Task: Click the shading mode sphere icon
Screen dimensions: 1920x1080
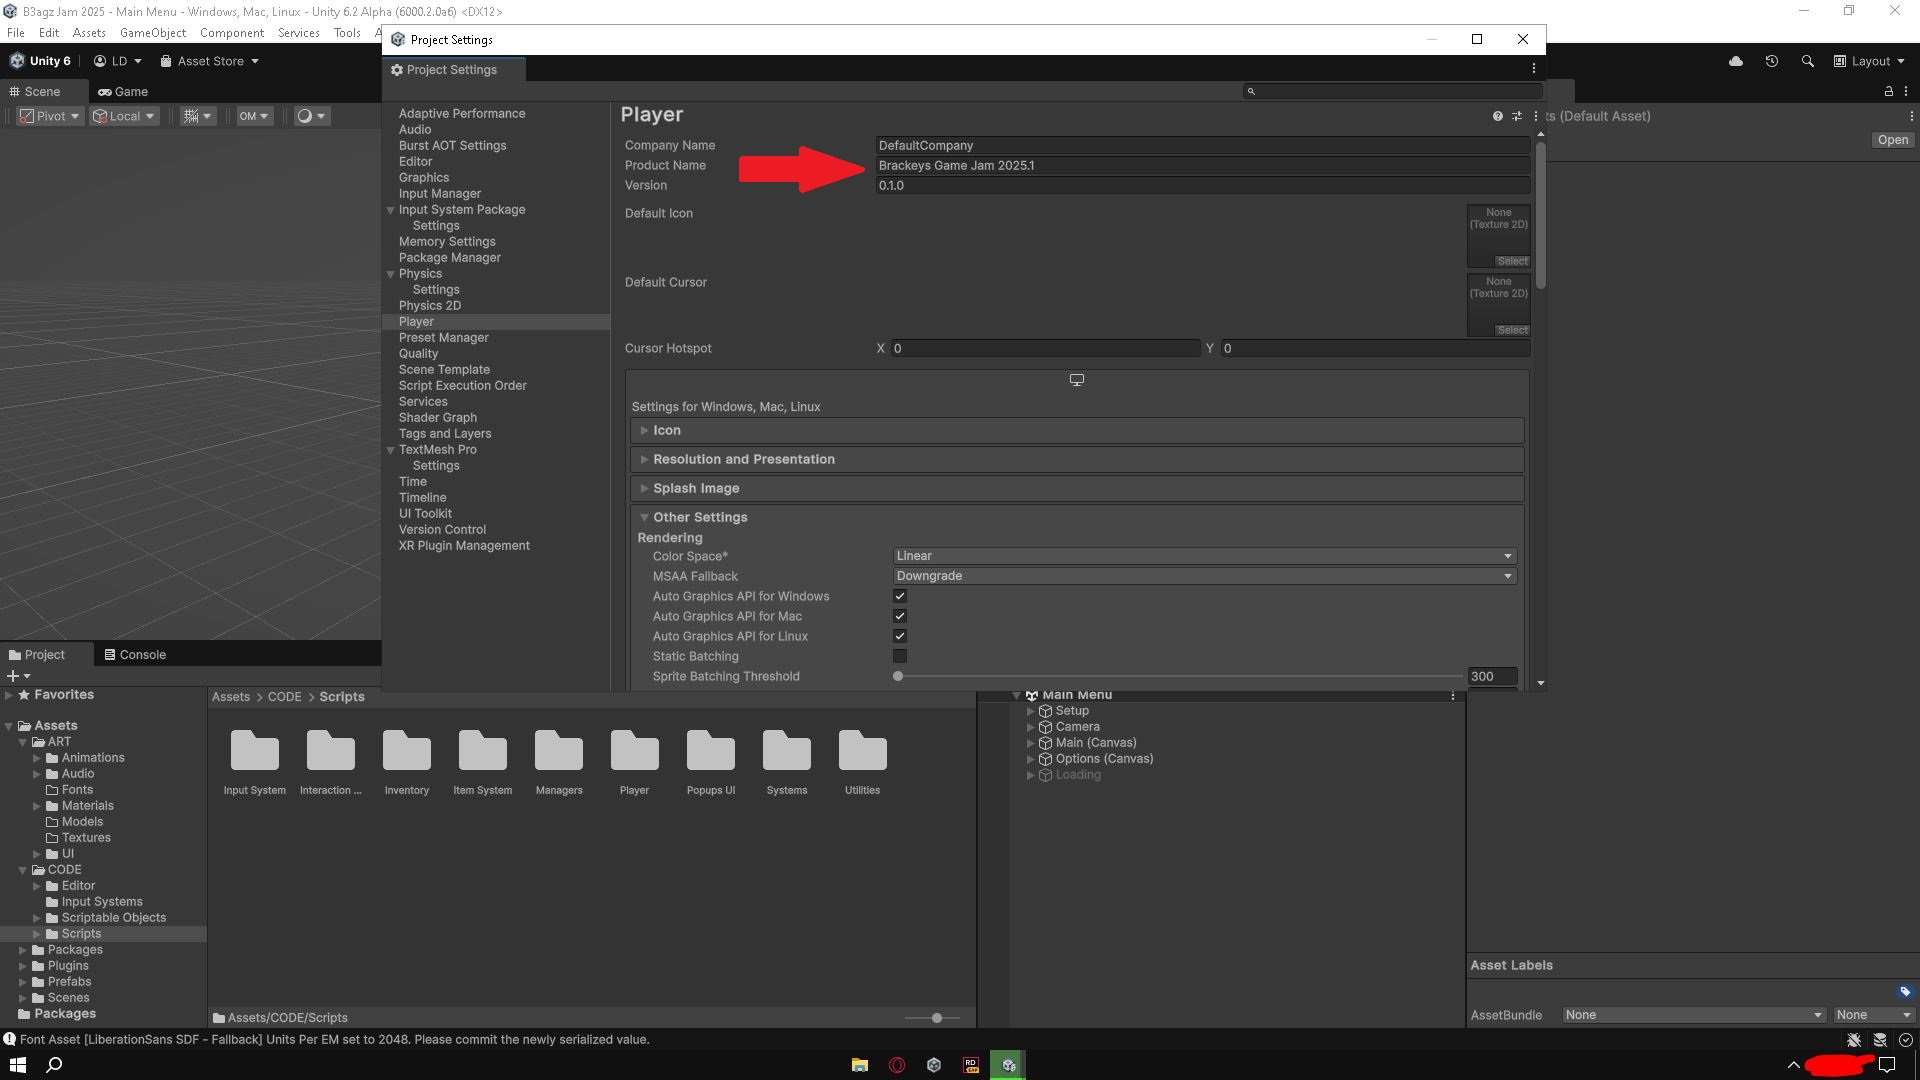Action: point(305,116)
